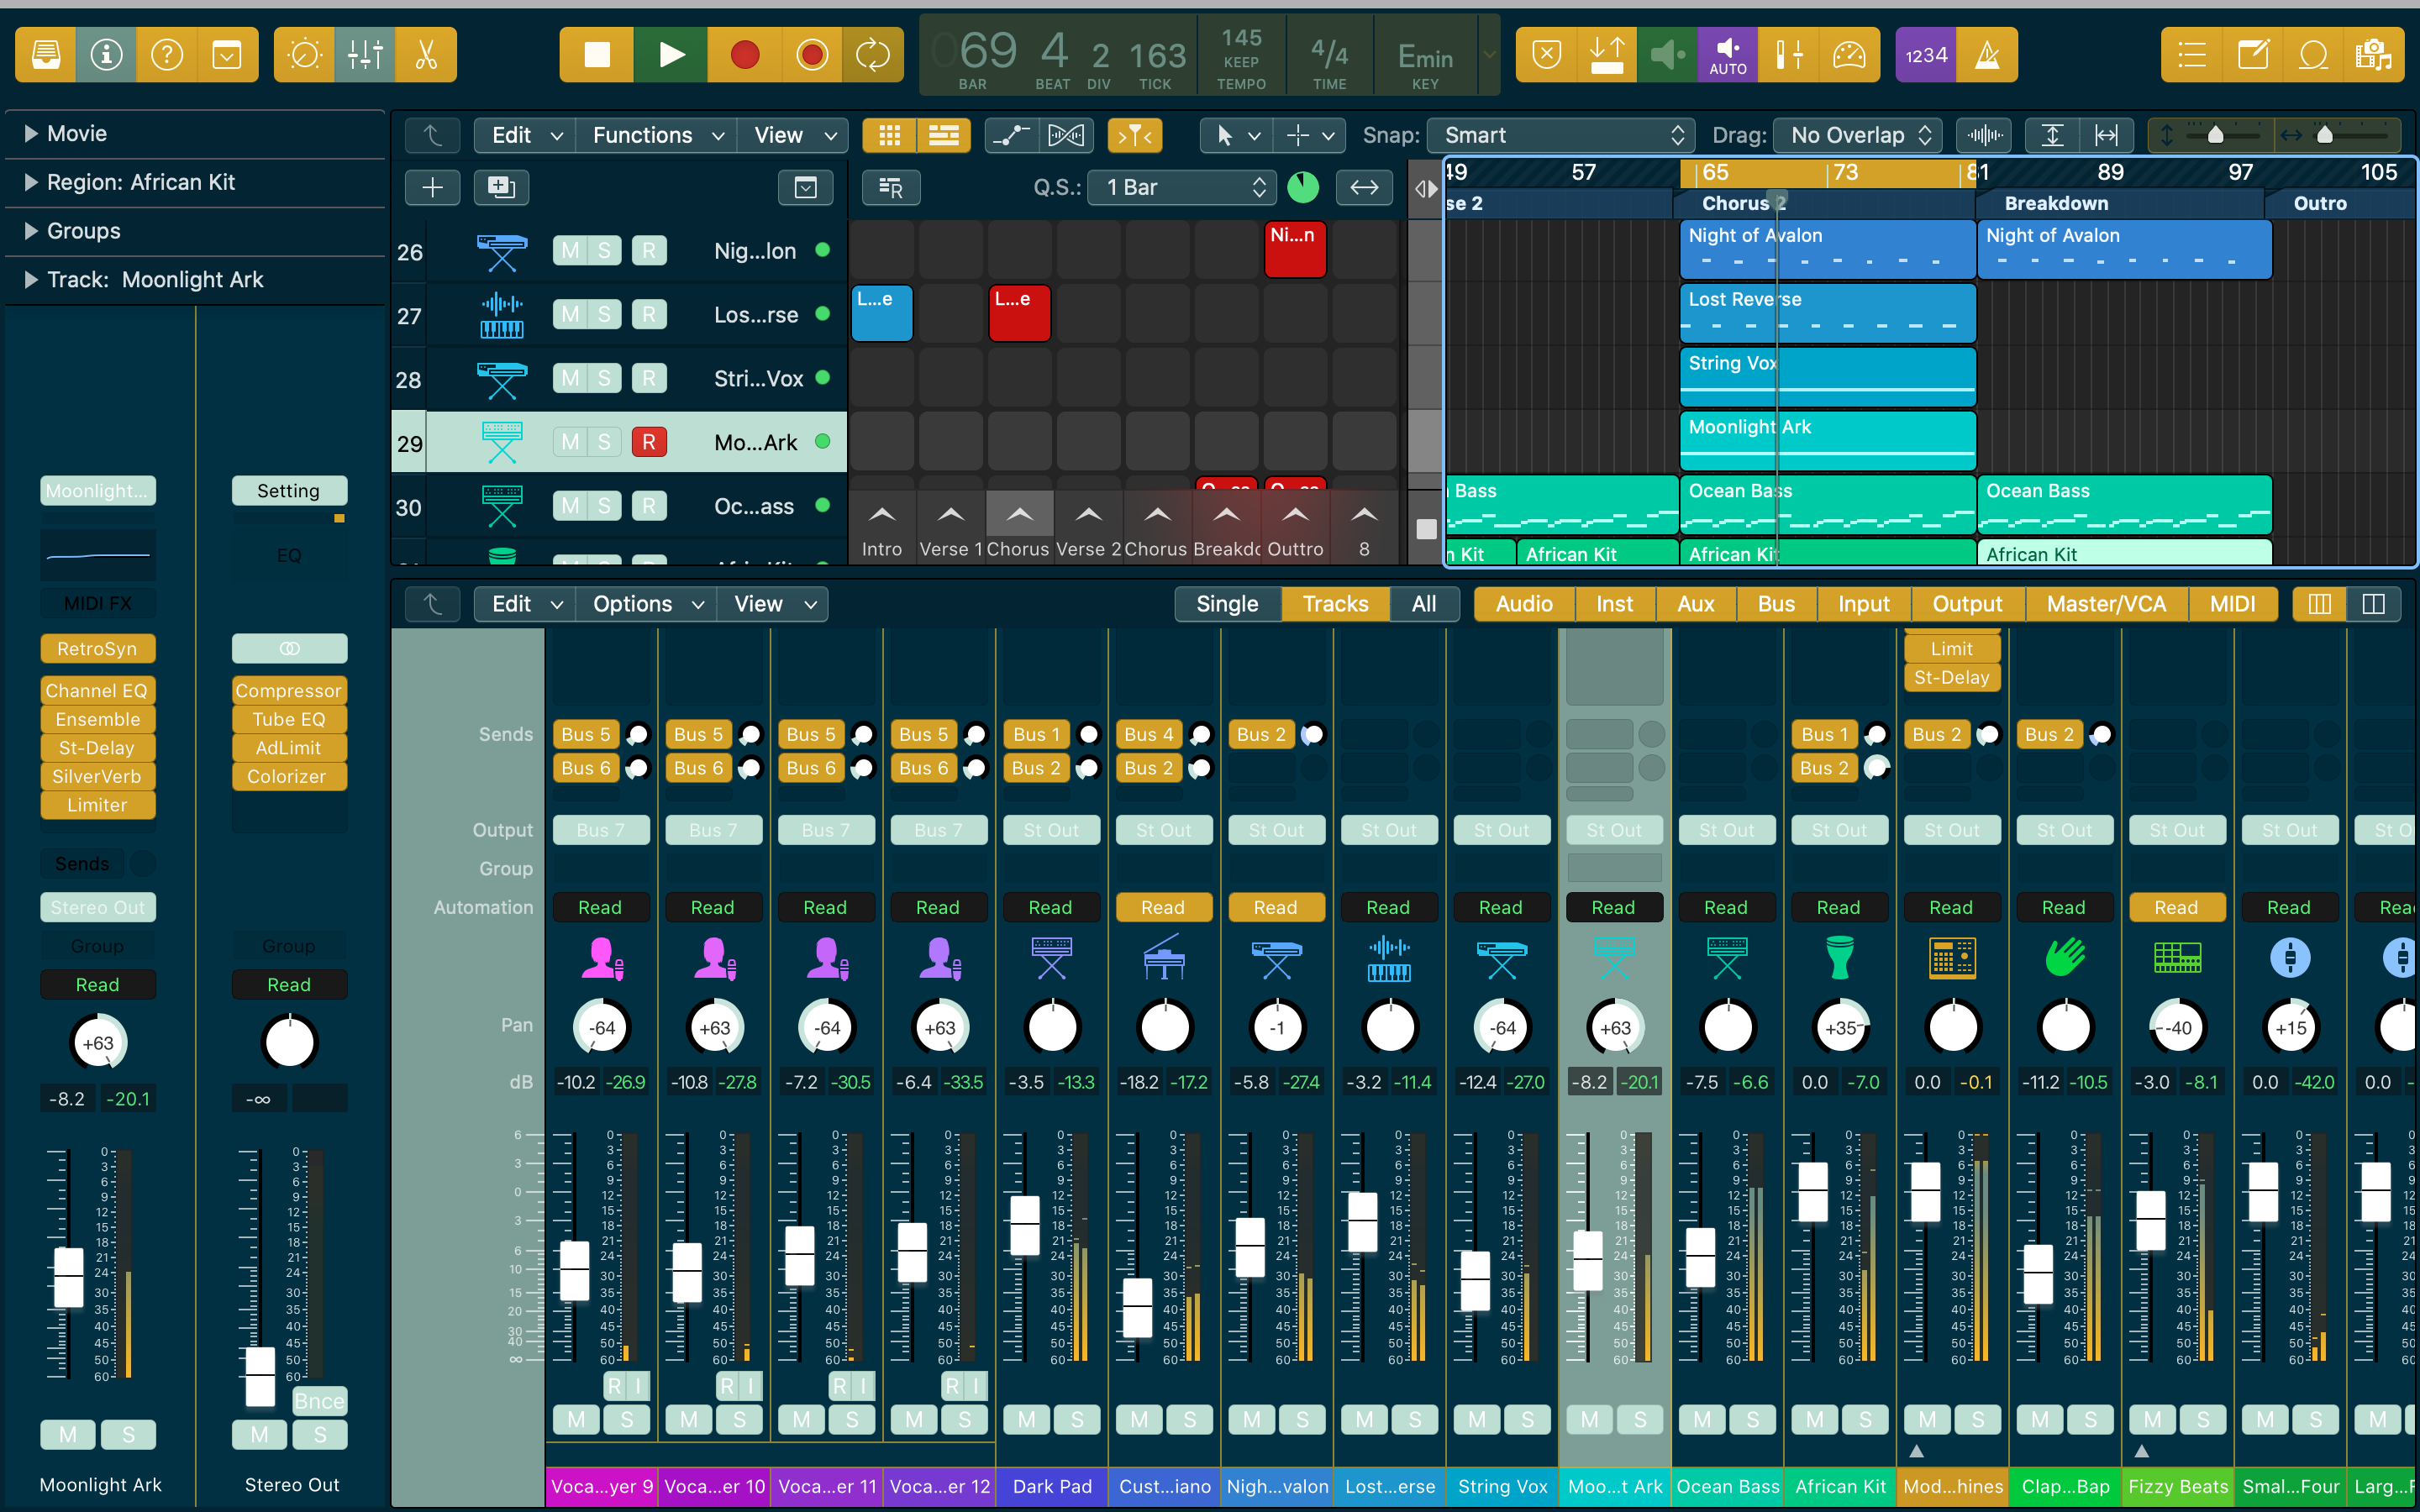Screen dimensions: 2420x1512
Task: Click the Custom Piano volume fader
Action: point(1137,1308)
